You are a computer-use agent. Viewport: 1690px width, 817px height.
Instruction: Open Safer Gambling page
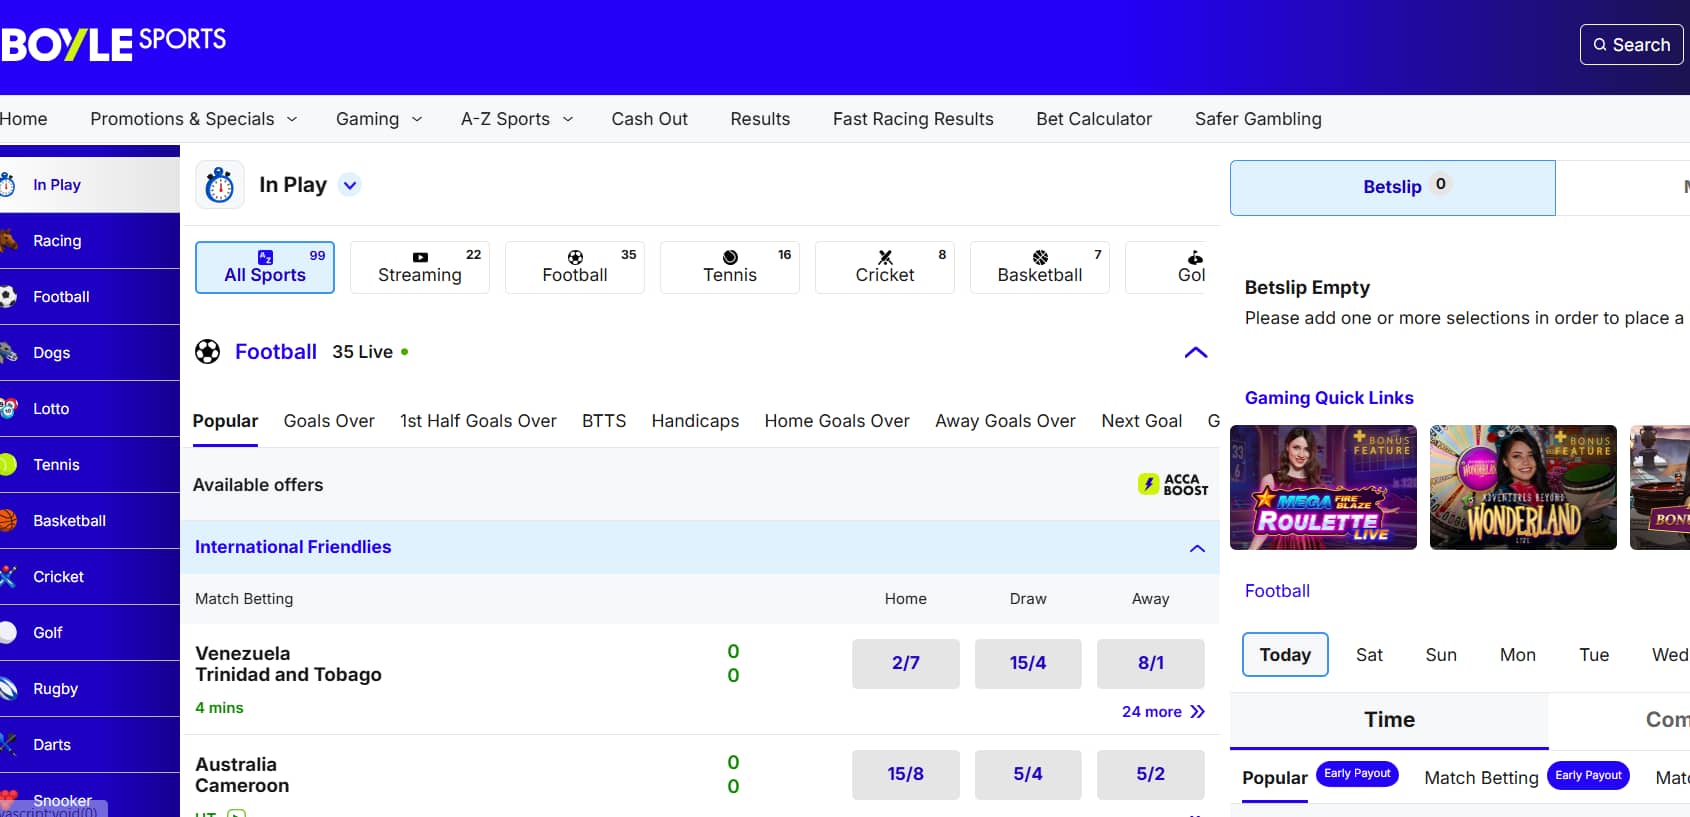pos(1258,119)
